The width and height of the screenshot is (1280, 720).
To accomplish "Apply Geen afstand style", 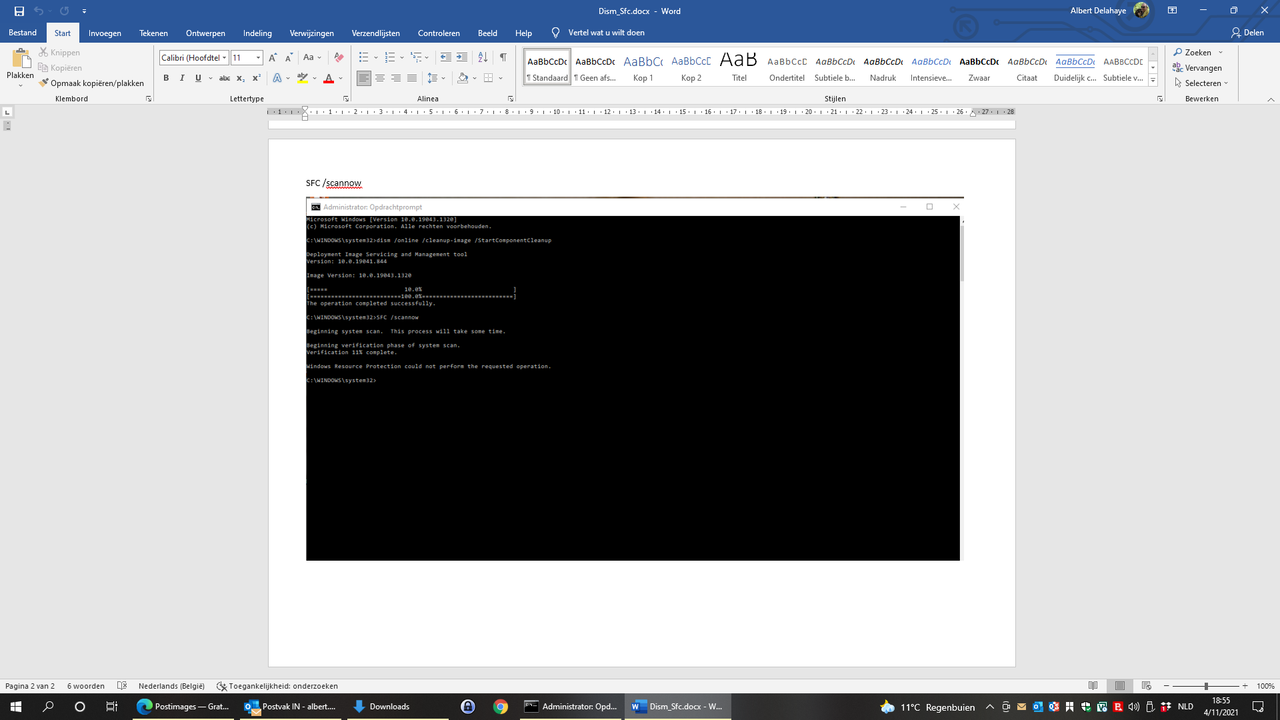I will (x=595, y=67).
